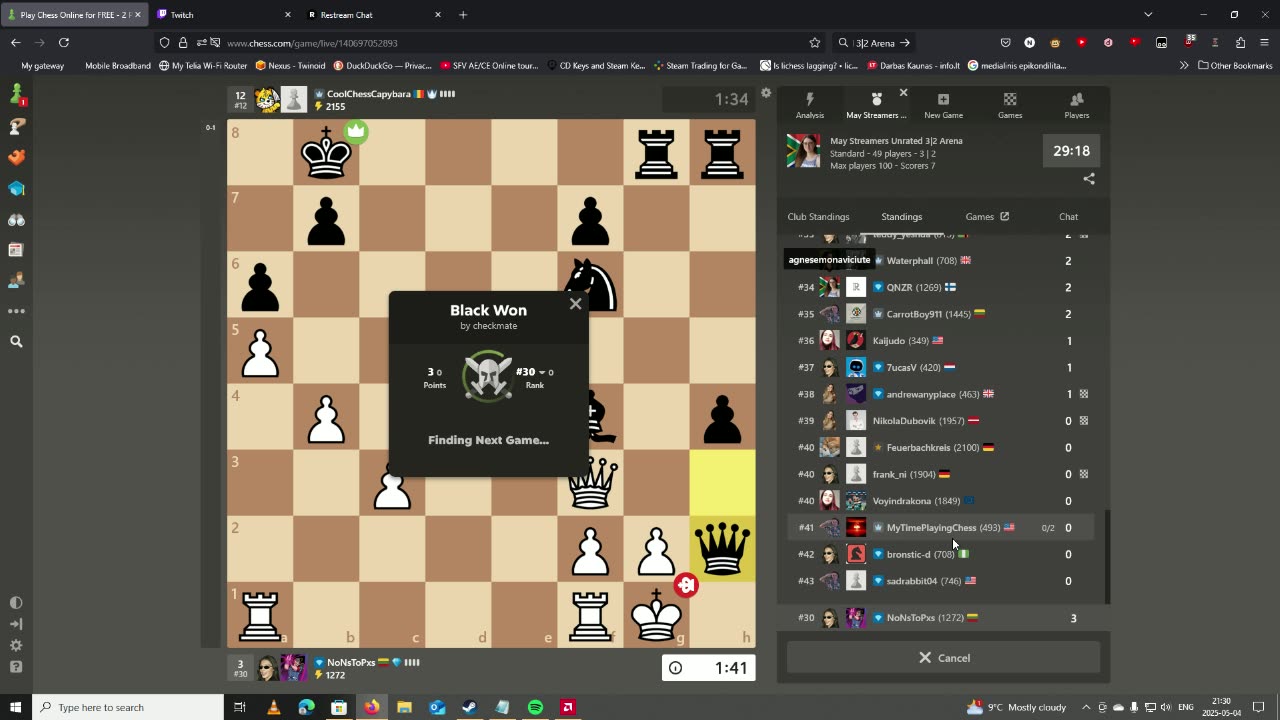Click the browser search box with 3|2 Arena
Image resolution: width=1280 pixels, height=720 pixels.
coord(874,43)
